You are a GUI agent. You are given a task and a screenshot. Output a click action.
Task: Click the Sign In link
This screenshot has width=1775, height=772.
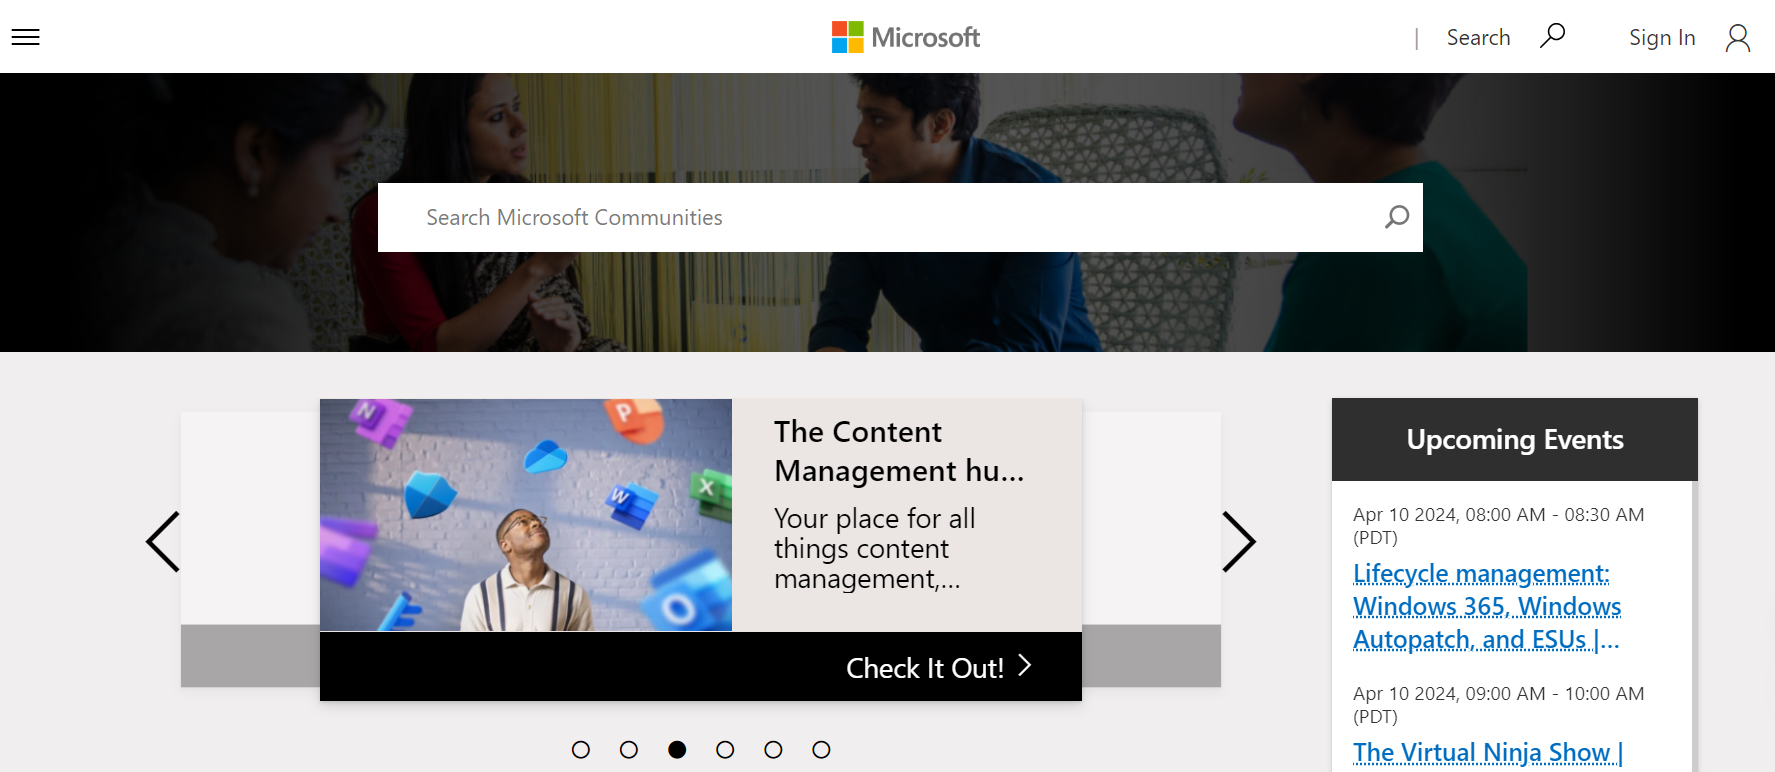pos(1662,38)
